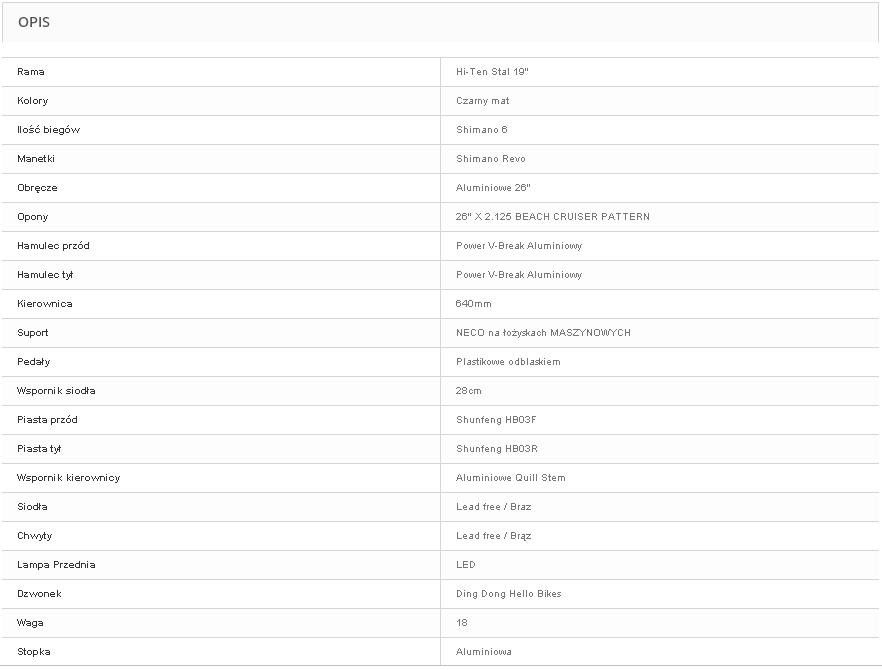Select the Czarny mat color value
The height and width of the screenshot is (670, 882).
pyautogui.click(x=483, y=101)
